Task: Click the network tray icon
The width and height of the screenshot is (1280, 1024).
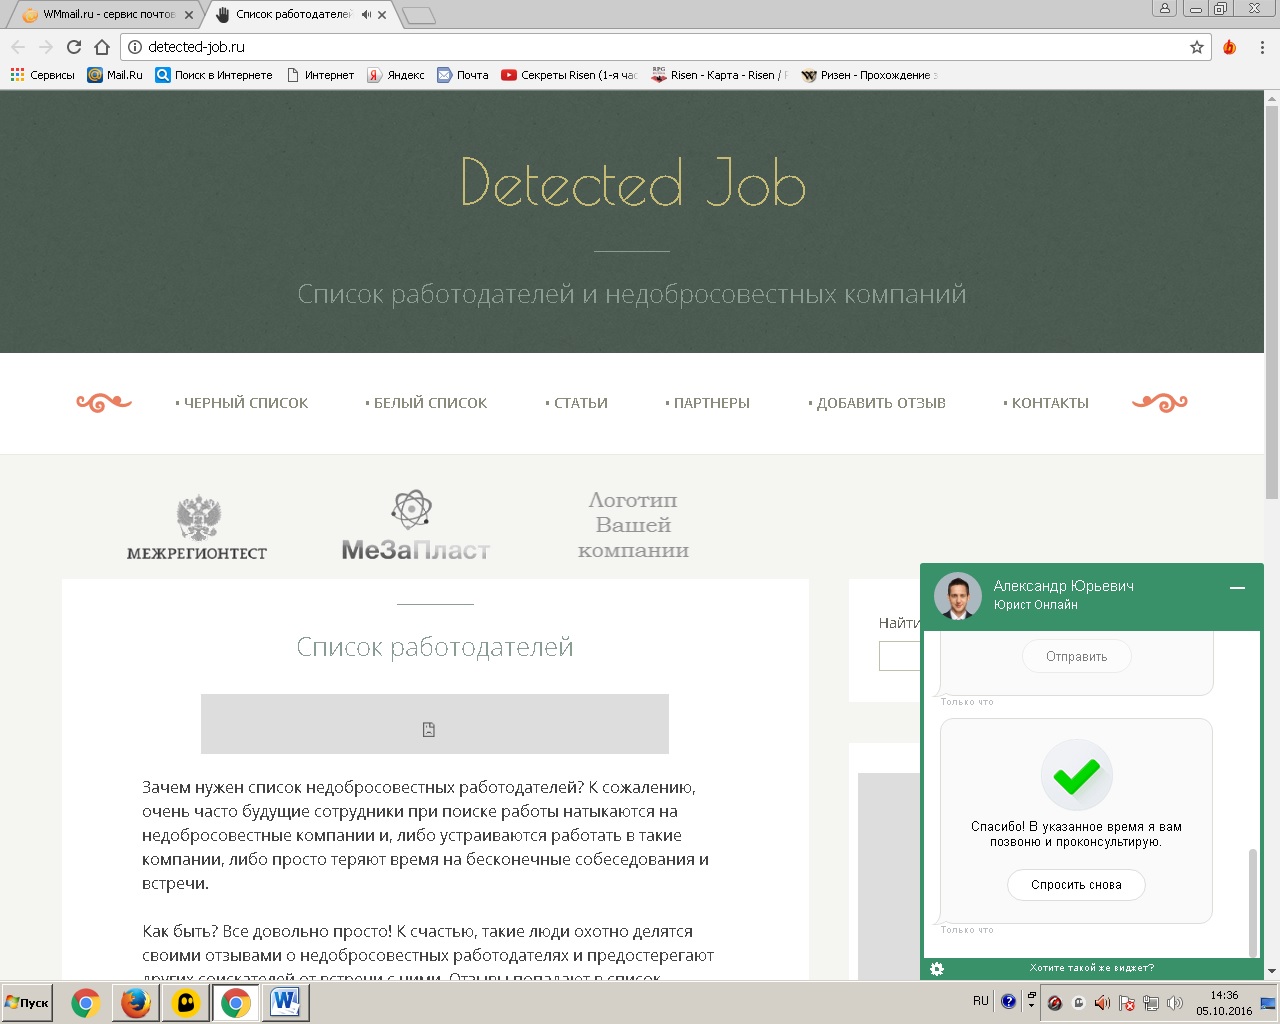Action: pos(1151,1003)
